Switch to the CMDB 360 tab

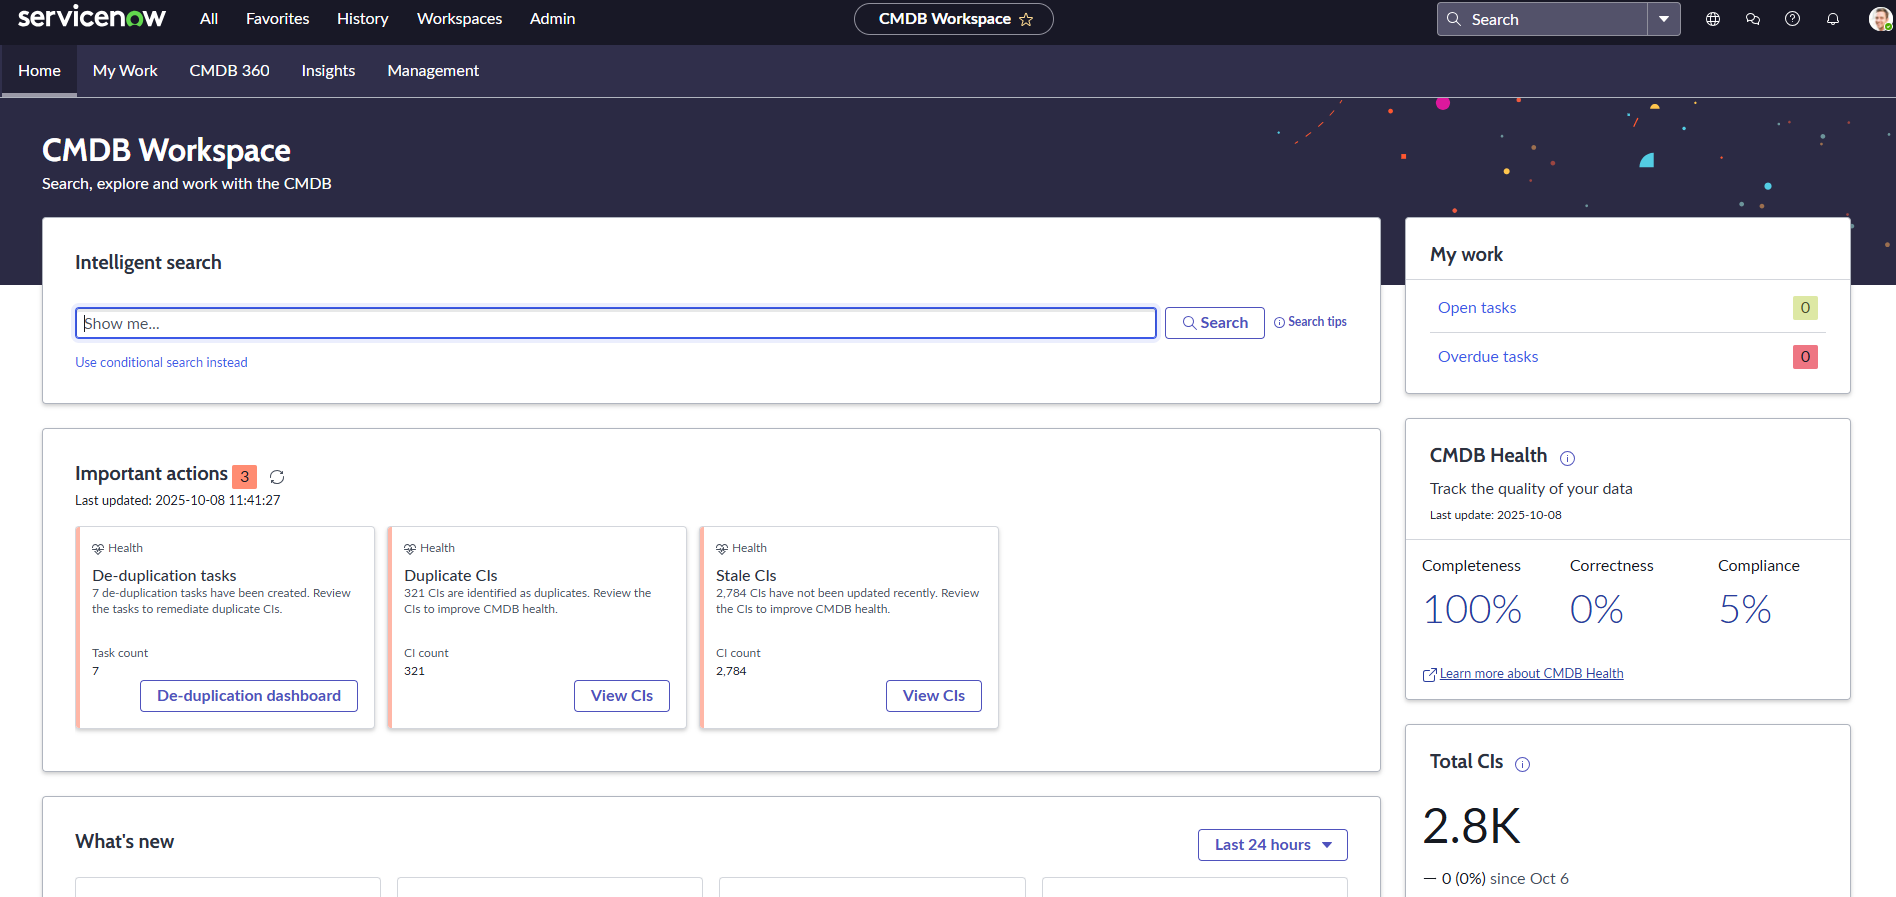click(x=229, y=71)
